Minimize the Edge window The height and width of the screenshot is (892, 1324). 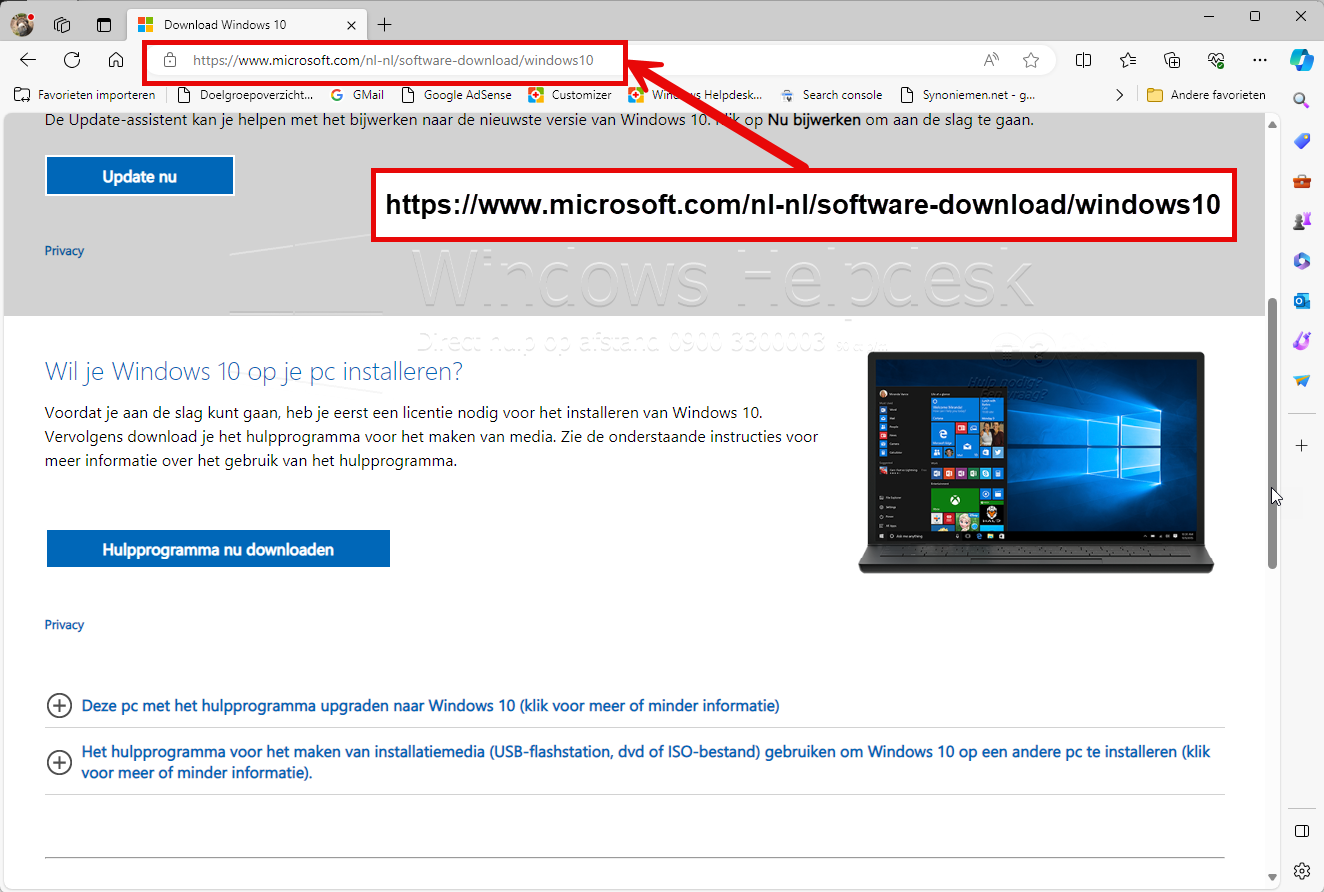pos(1209,16)
